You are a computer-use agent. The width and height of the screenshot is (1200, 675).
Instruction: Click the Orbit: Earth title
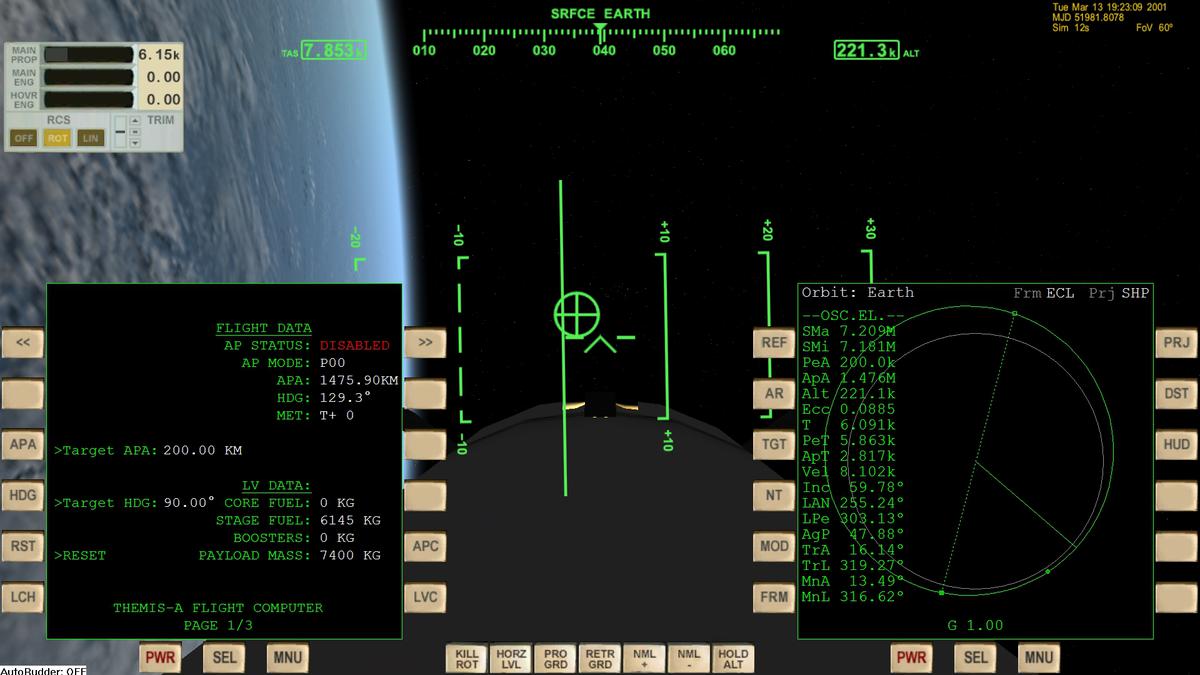tap(857, 293)
